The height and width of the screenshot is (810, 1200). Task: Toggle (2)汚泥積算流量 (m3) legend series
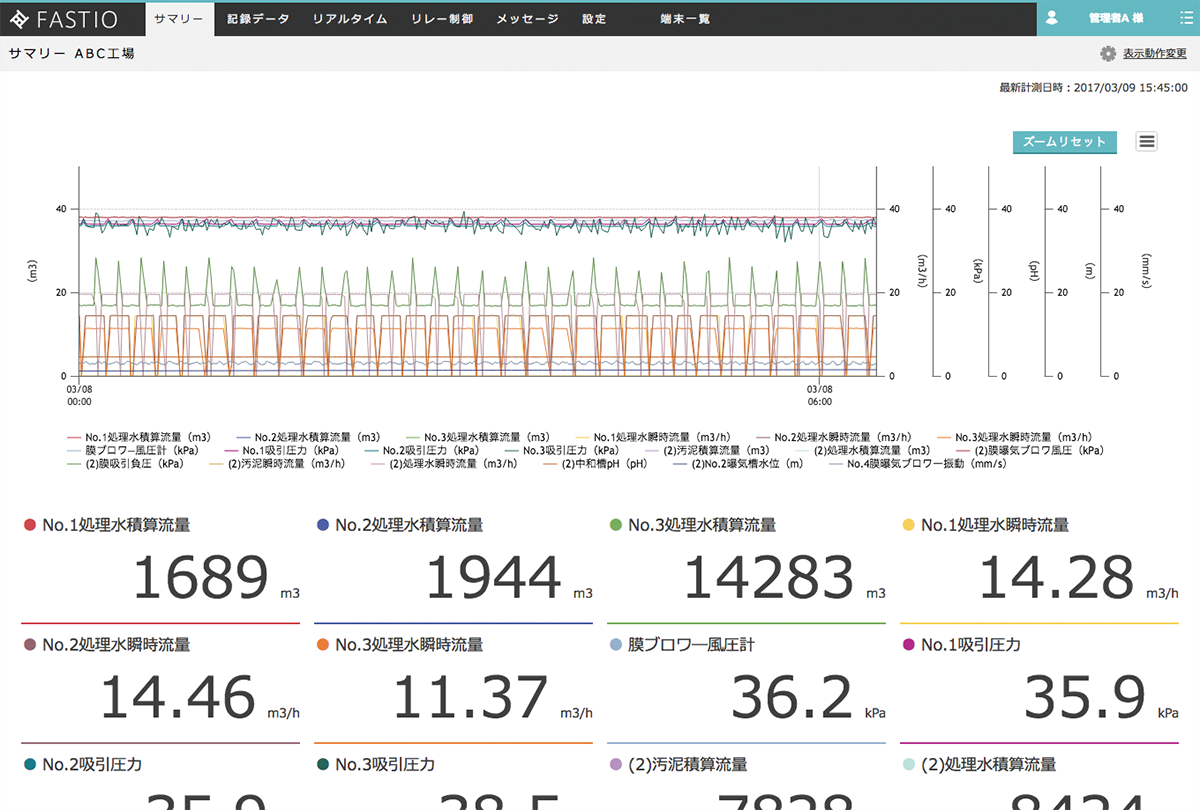[708, 450]
